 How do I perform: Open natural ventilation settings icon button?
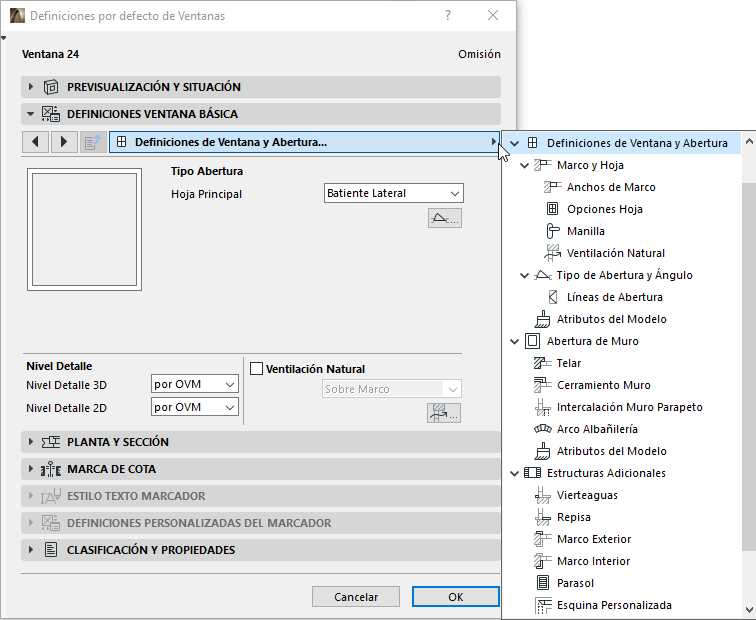coord(444,413)
